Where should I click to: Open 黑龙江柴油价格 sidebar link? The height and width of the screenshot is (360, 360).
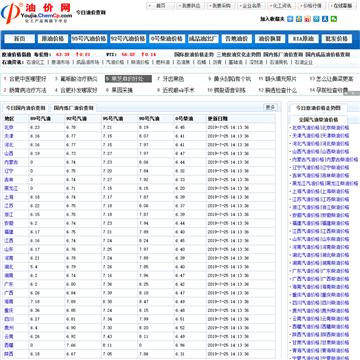pos(342,183)
